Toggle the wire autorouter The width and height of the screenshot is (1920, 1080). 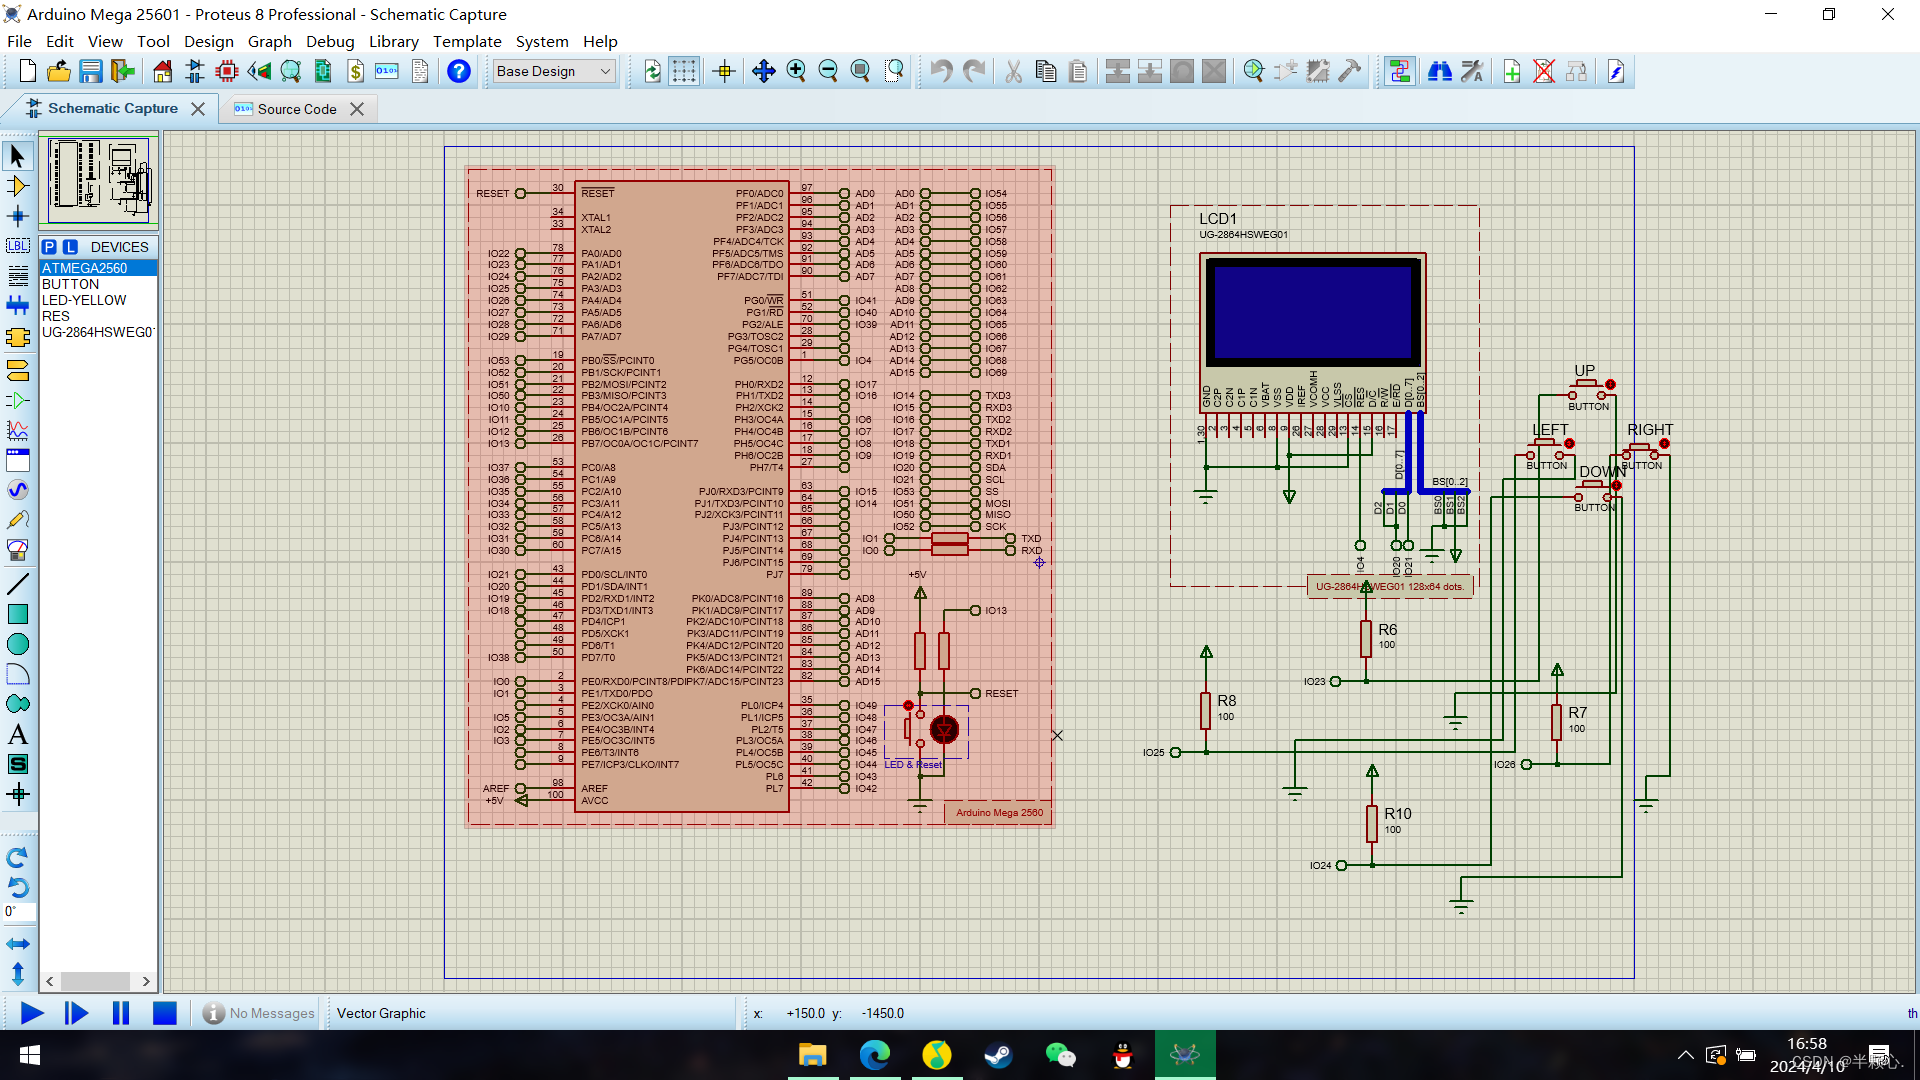[x=1400, y=71]
